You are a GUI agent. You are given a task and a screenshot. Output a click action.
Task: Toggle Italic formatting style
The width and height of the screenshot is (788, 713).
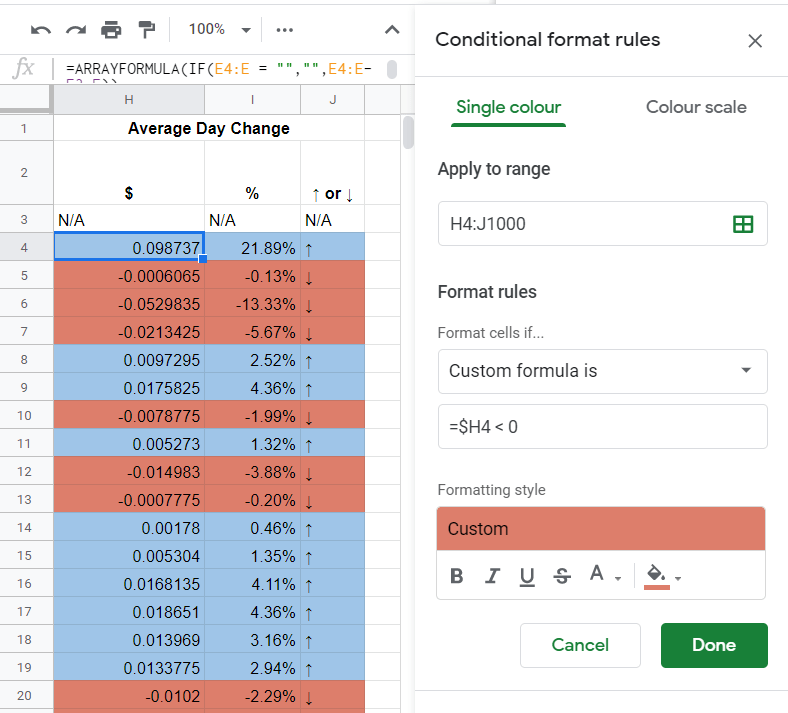coord(492,576)
